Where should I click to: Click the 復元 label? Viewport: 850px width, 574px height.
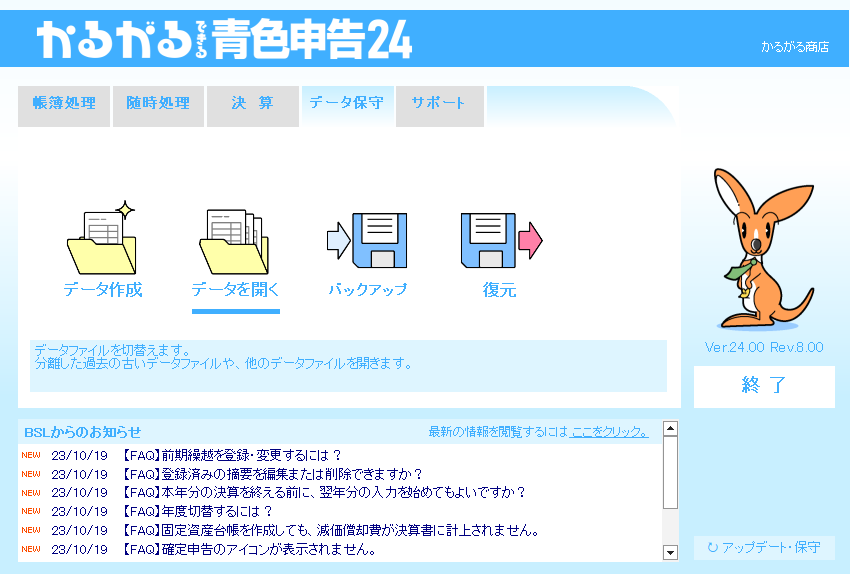point(499,289)
